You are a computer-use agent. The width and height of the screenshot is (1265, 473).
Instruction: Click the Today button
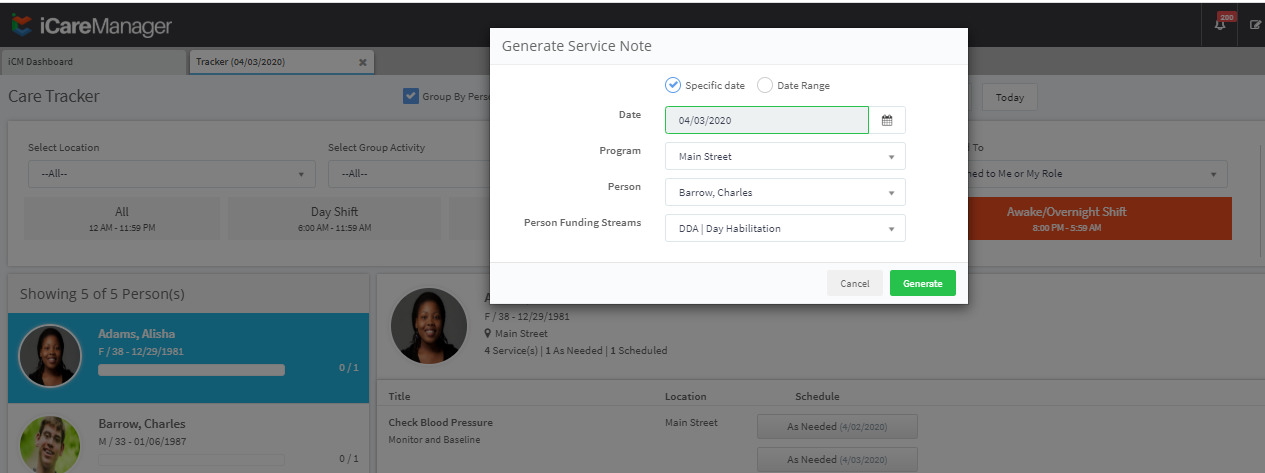click(x=1010, y=97)
